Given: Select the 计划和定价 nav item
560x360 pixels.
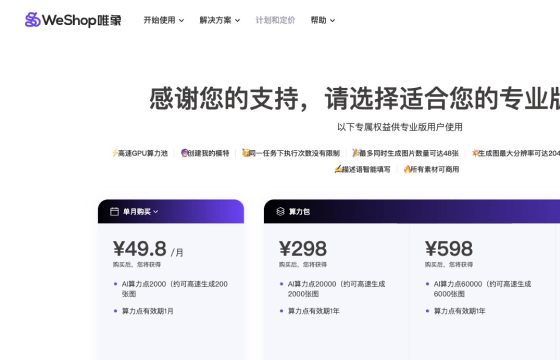Looking at the screenshot, I should pos(275,20).
